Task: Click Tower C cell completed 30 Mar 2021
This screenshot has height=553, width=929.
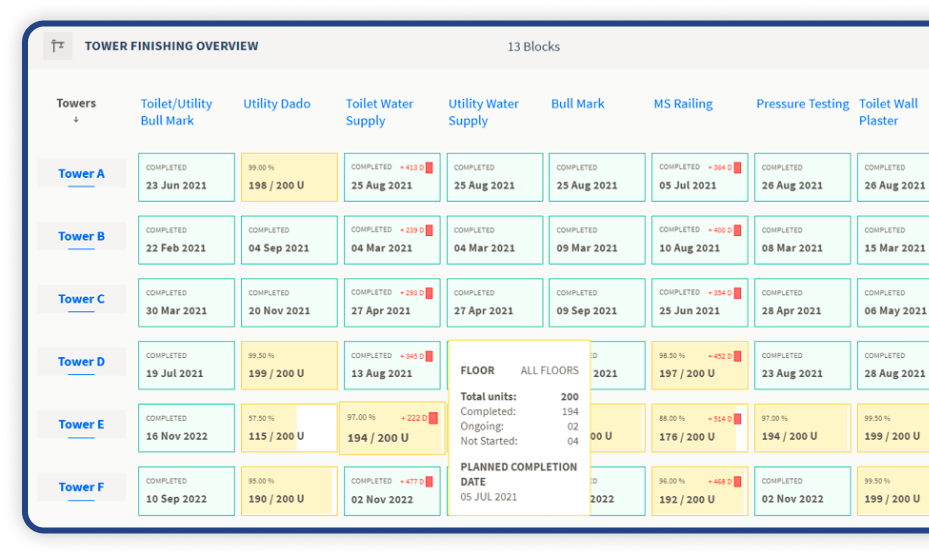Action: click(x=187, y=303)
